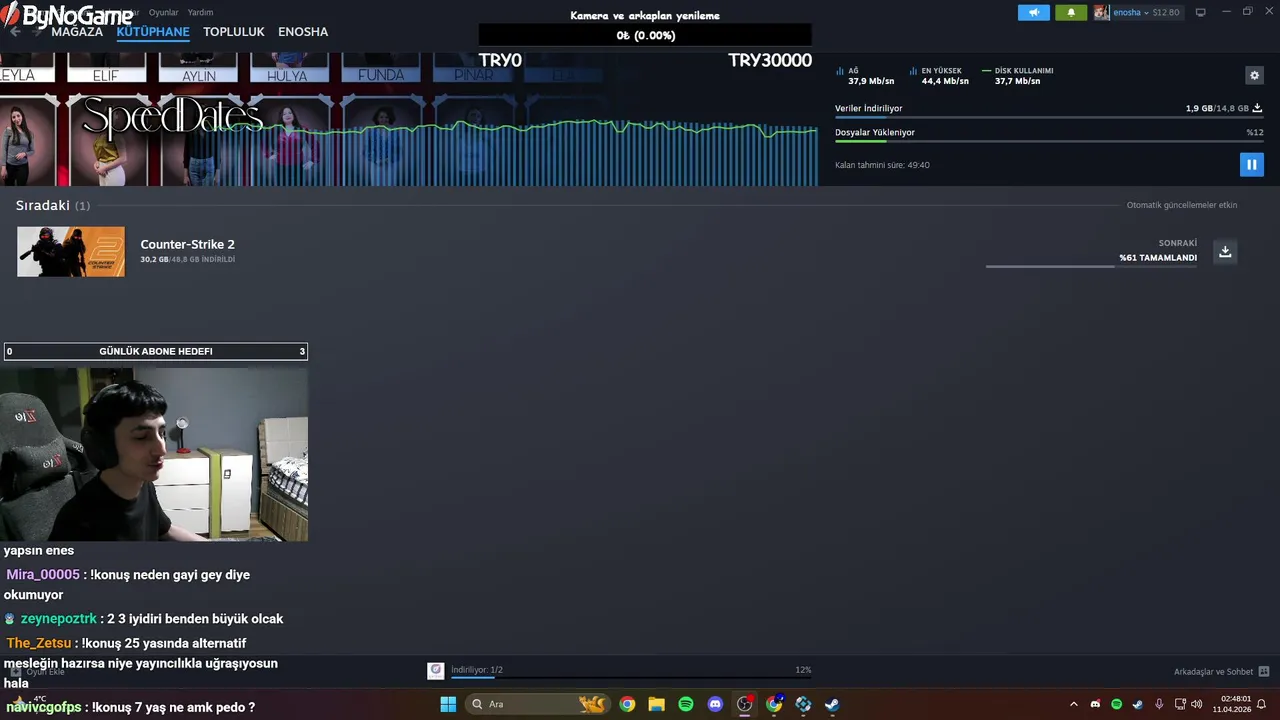
Task: Click the $12.80 wallet balance
Action: click(1166, 12)
